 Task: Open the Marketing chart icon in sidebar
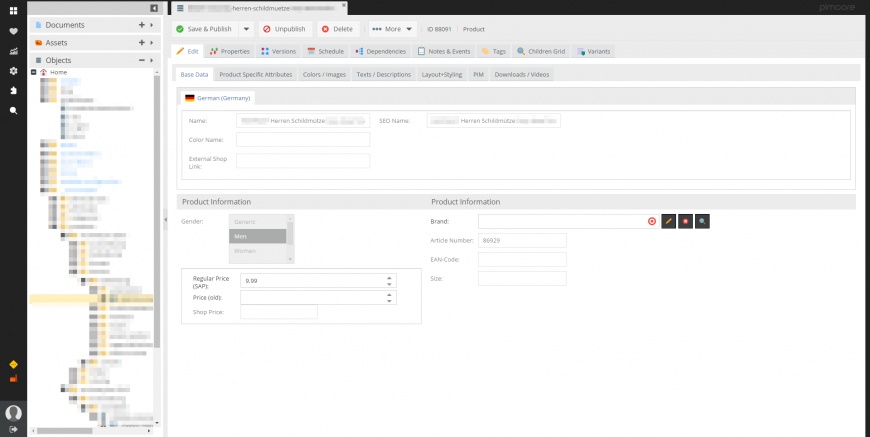pos(14,51)
